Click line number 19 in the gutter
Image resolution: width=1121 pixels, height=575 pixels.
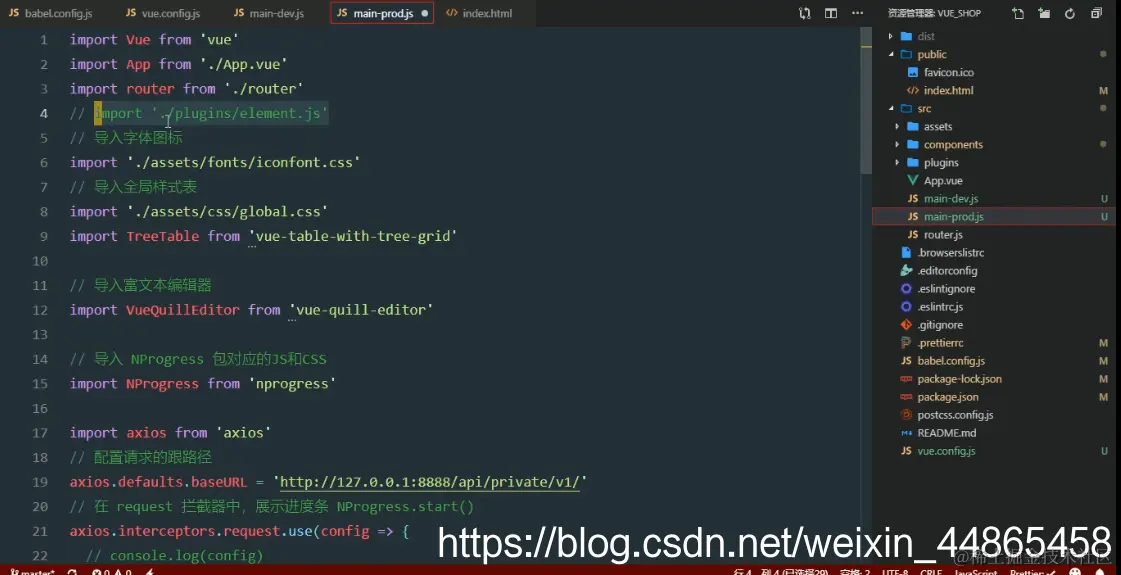coord(40,482)
